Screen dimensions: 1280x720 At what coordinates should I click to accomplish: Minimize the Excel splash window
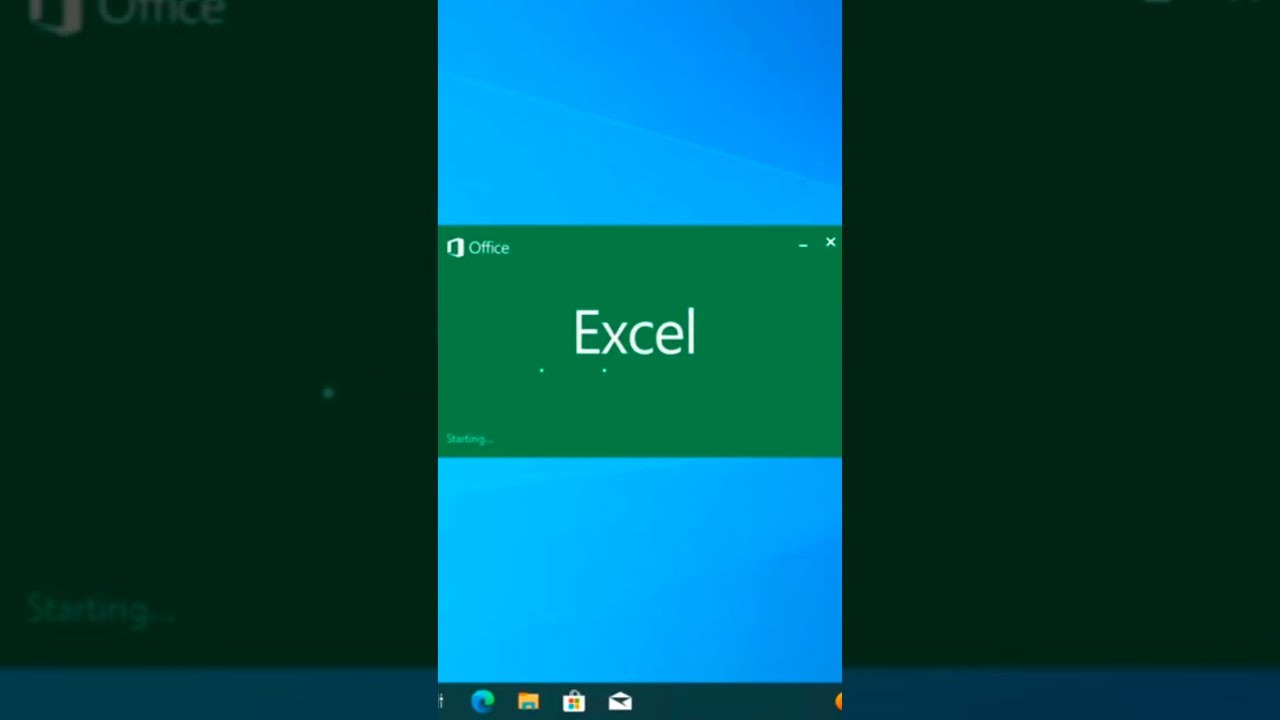coord(803,244)
